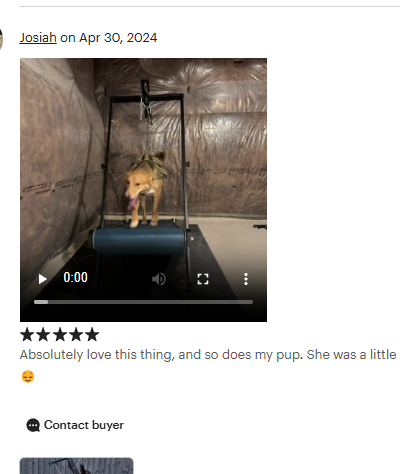Click the white played segment of the progress bar
Image resolution: width=400 pixels, height=474 pixels.
[x=41, y=302]
